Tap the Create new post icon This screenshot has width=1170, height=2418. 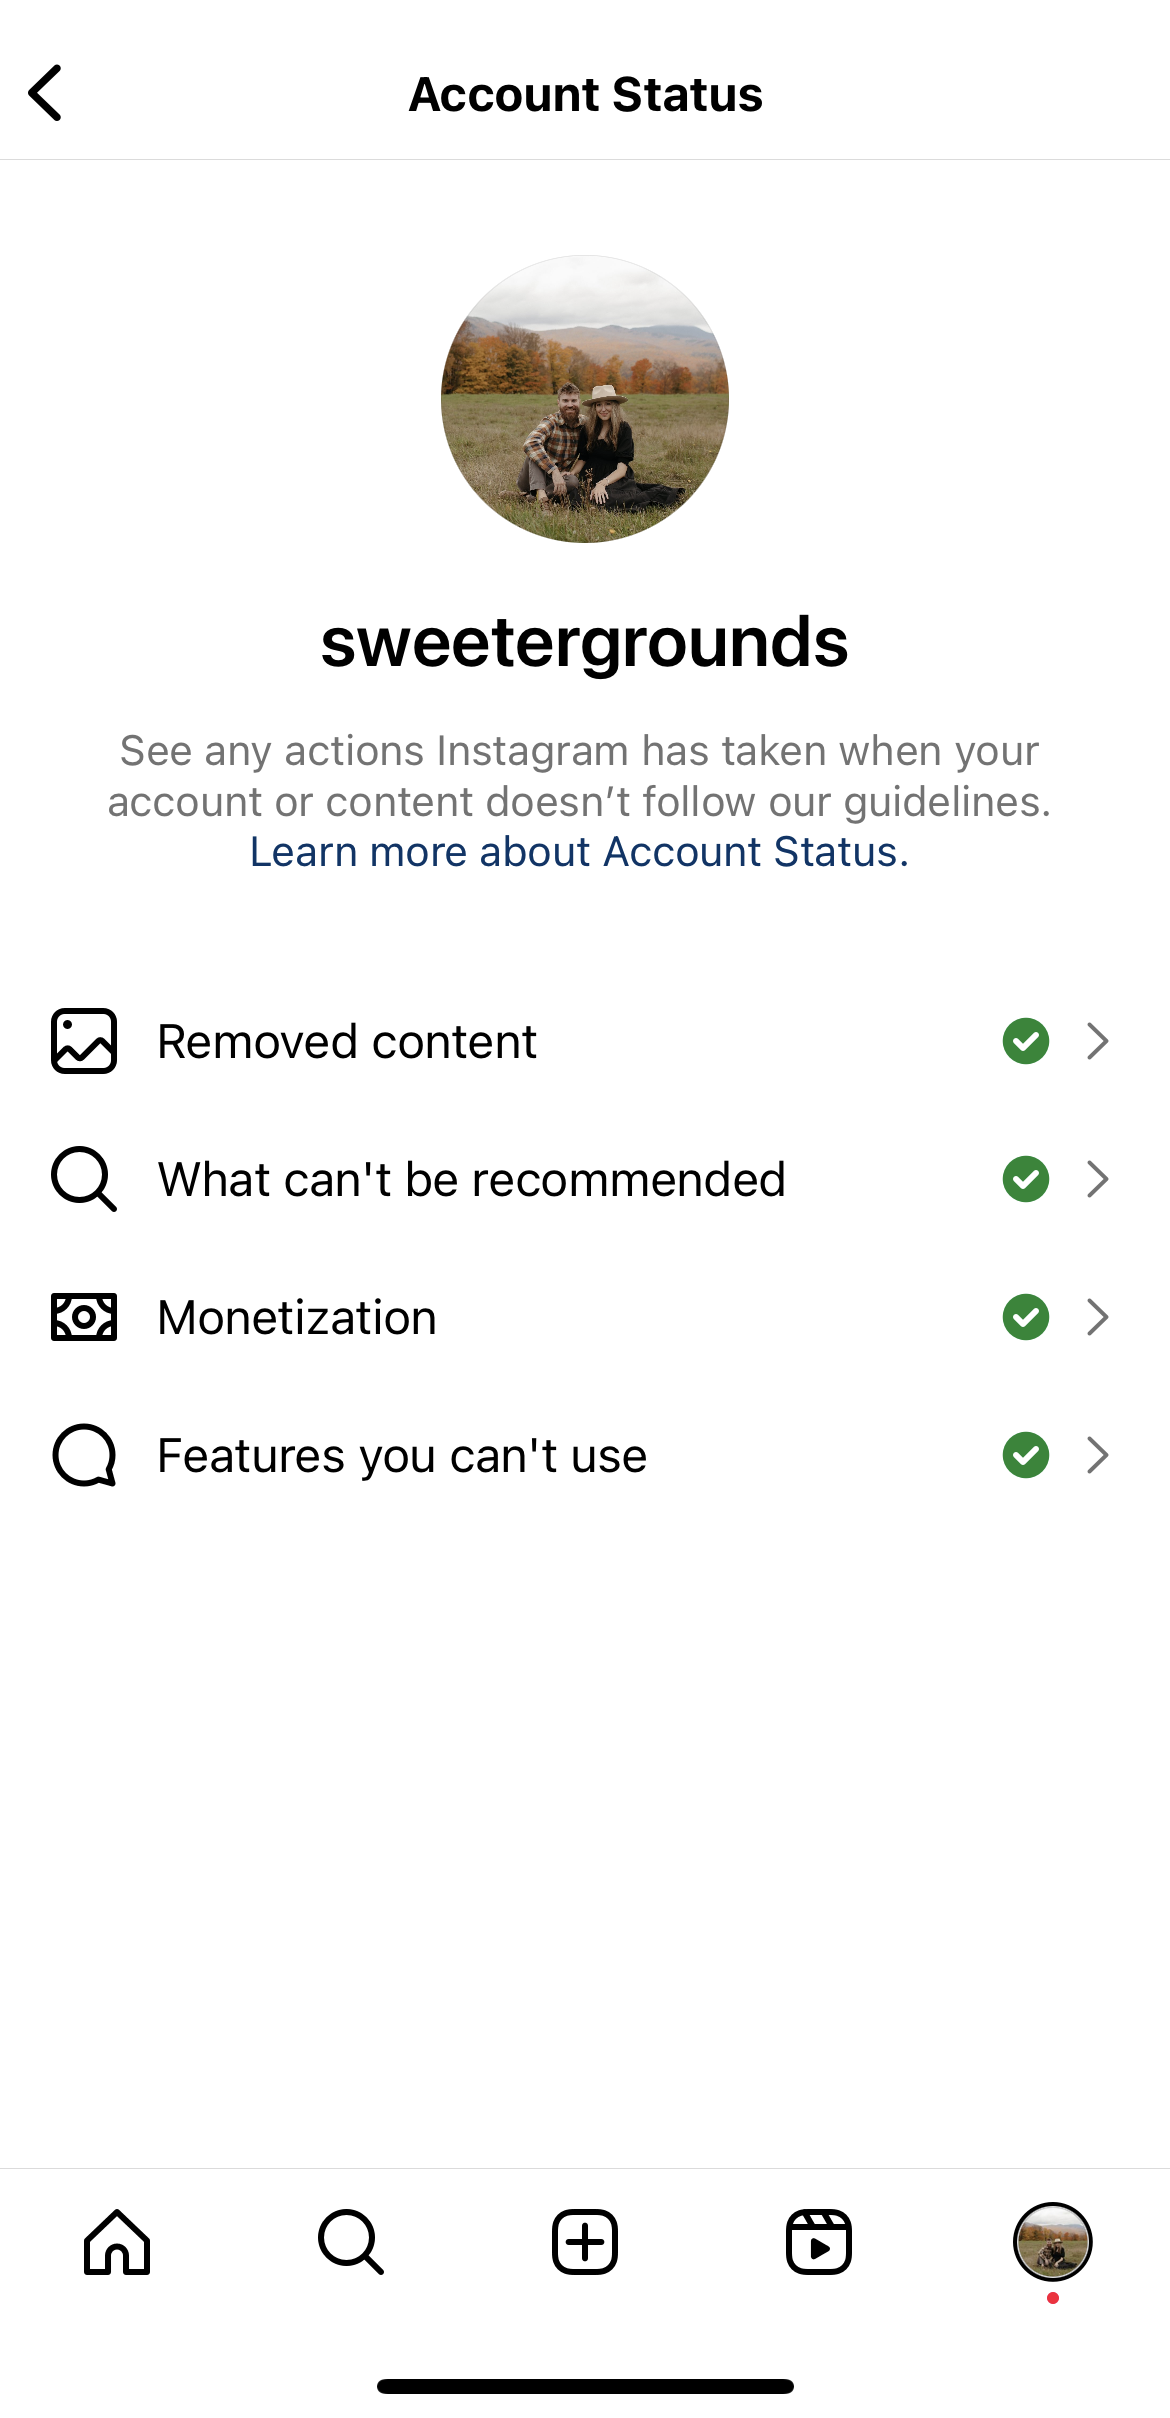pos(585,2240)
